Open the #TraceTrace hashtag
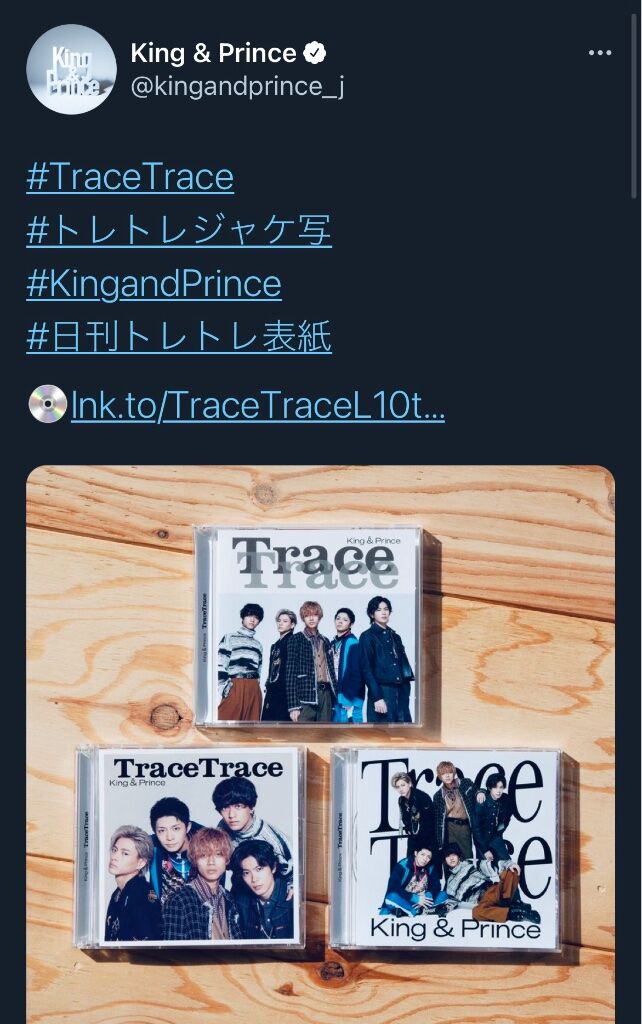The width and height of the screenshot is (642, 1024). pyautogui.click(x=130, y=178)
